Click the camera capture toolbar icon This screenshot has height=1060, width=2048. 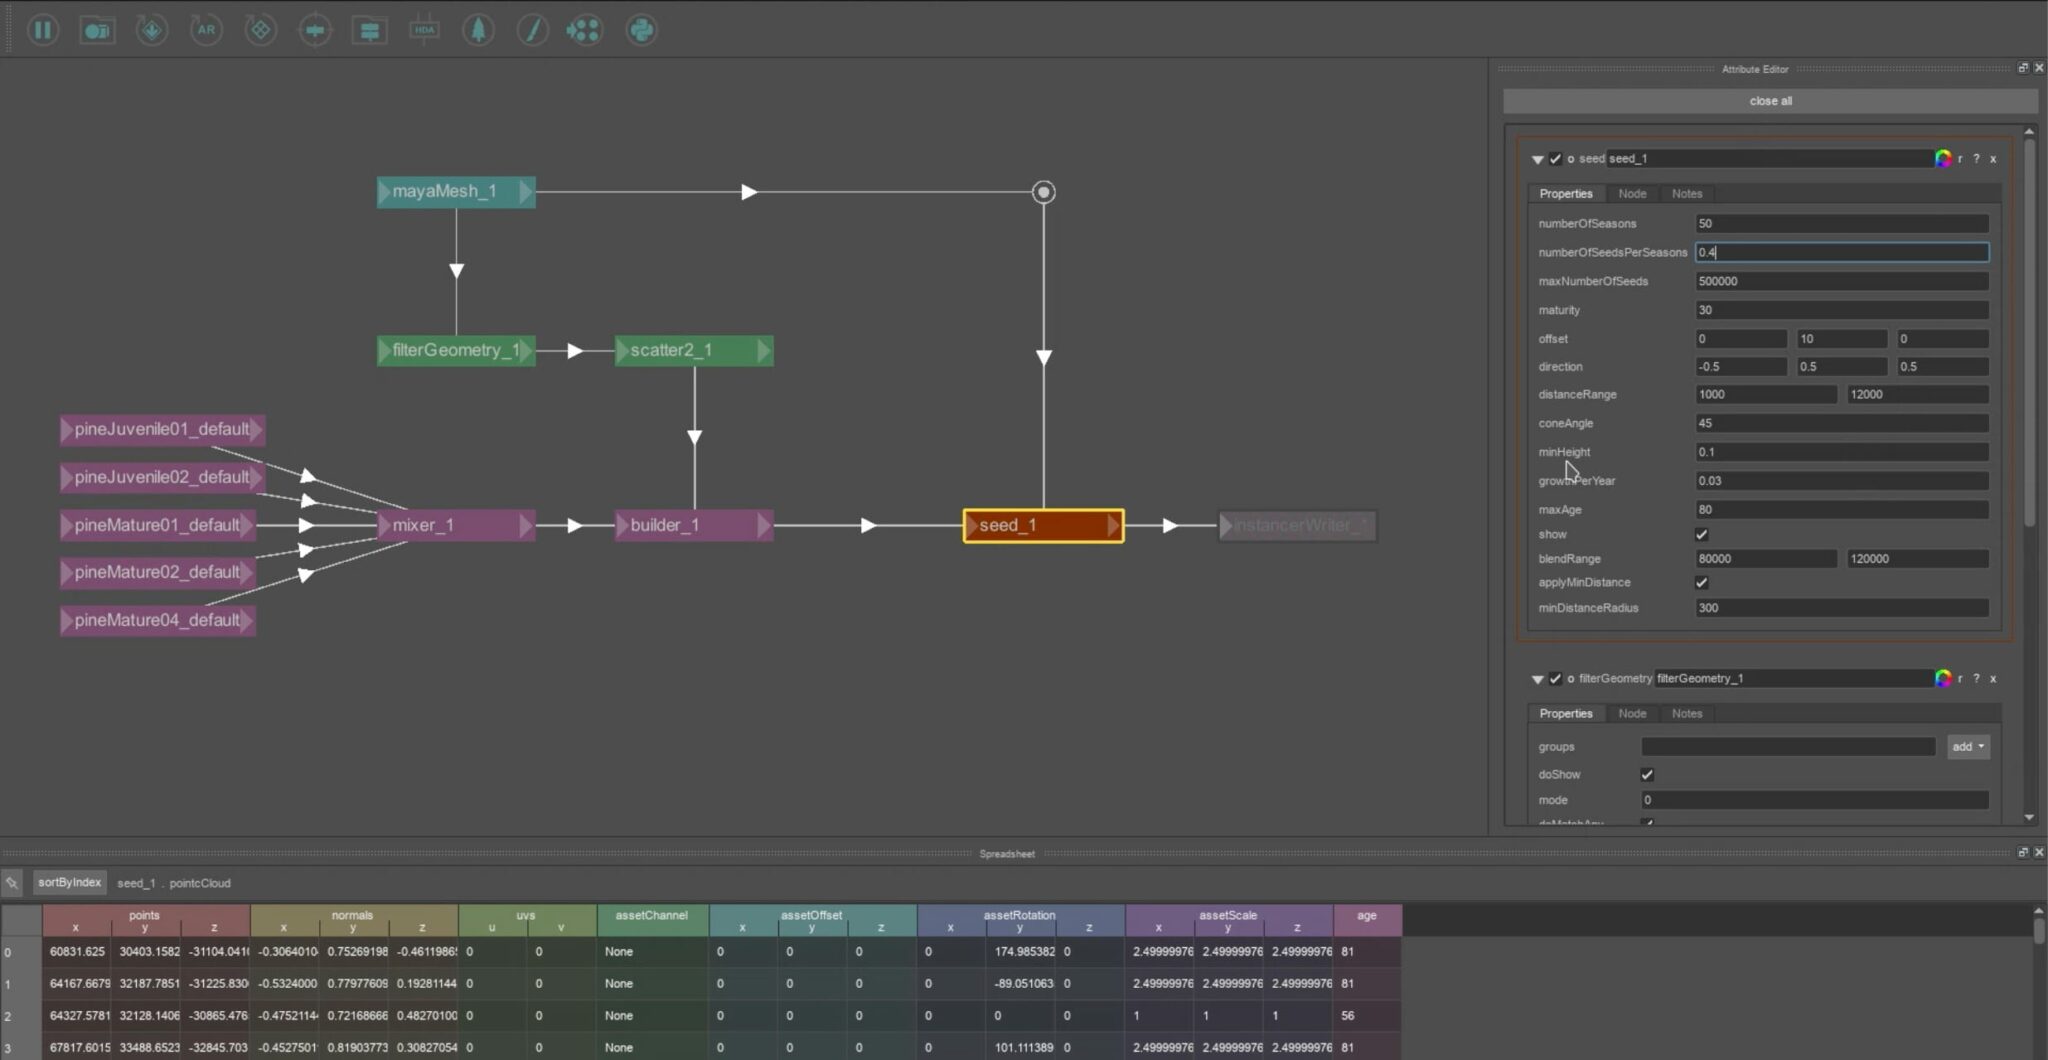[x=97, y=30]
